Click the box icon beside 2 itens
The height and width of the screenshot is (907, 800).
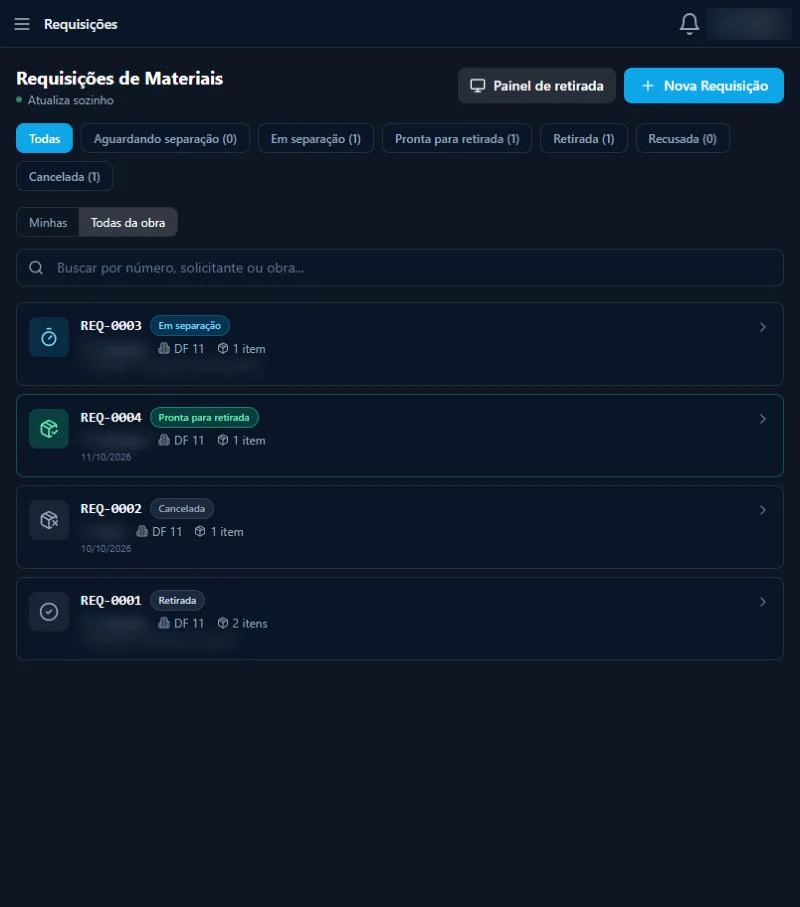[223, 623]
